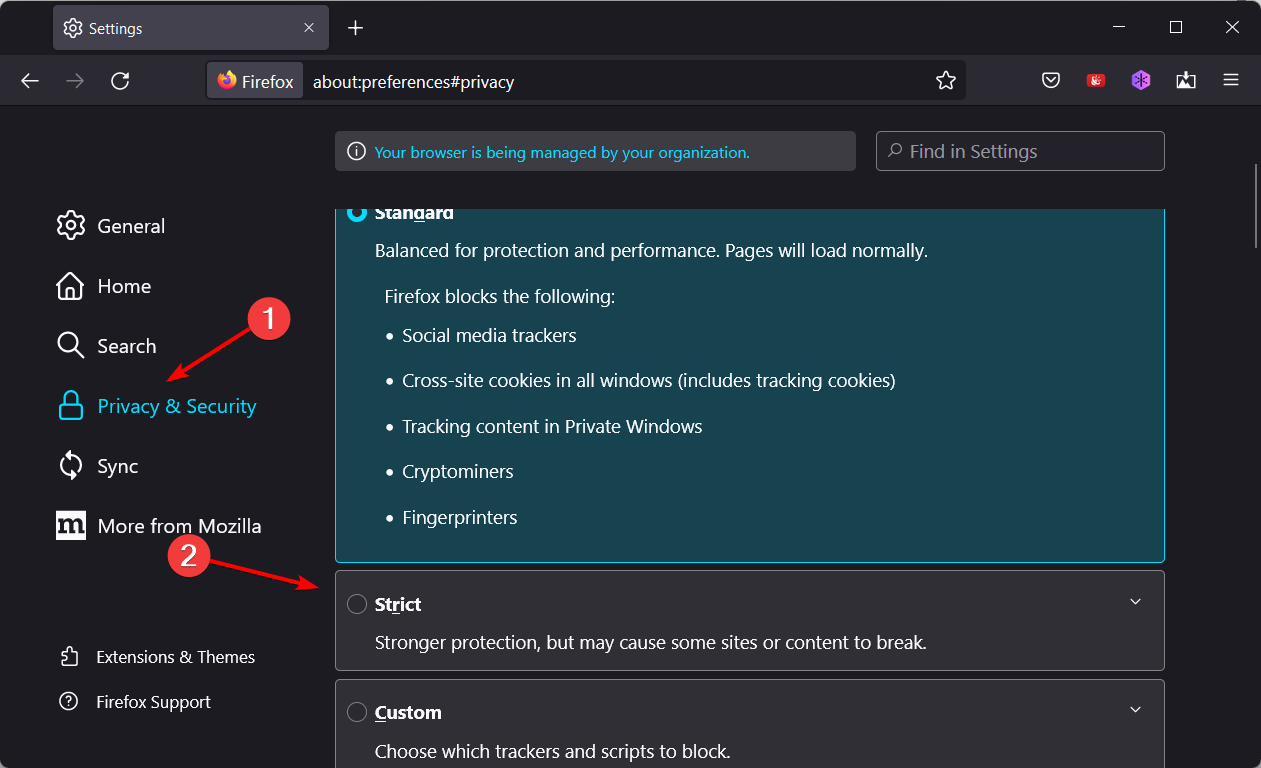
Task: Reload the current page
Action: [x=120, y=81]
